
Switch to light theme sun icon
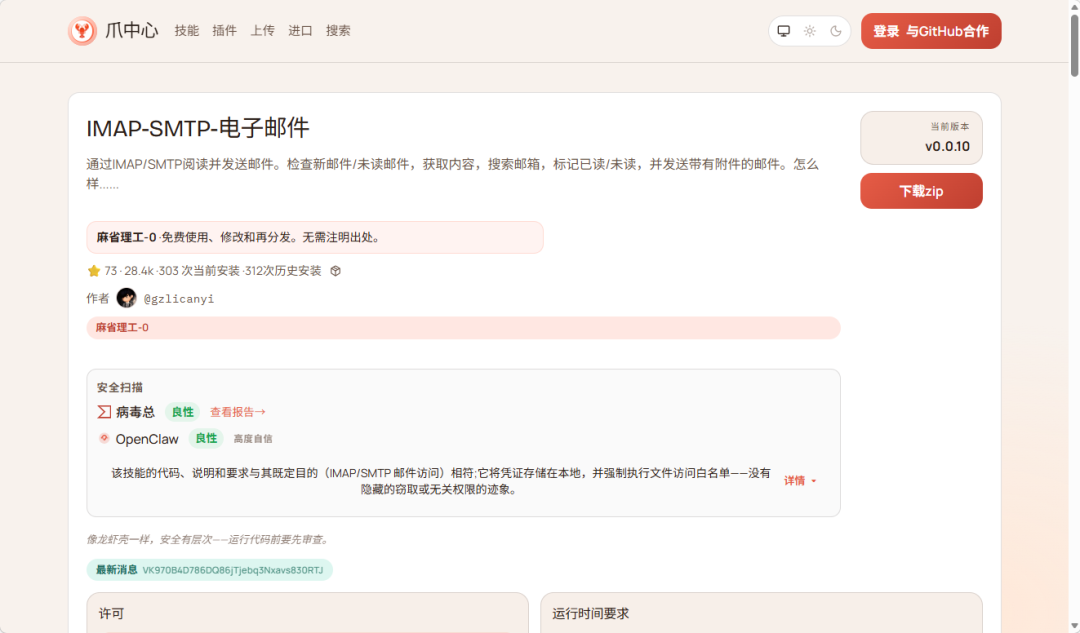810,31
